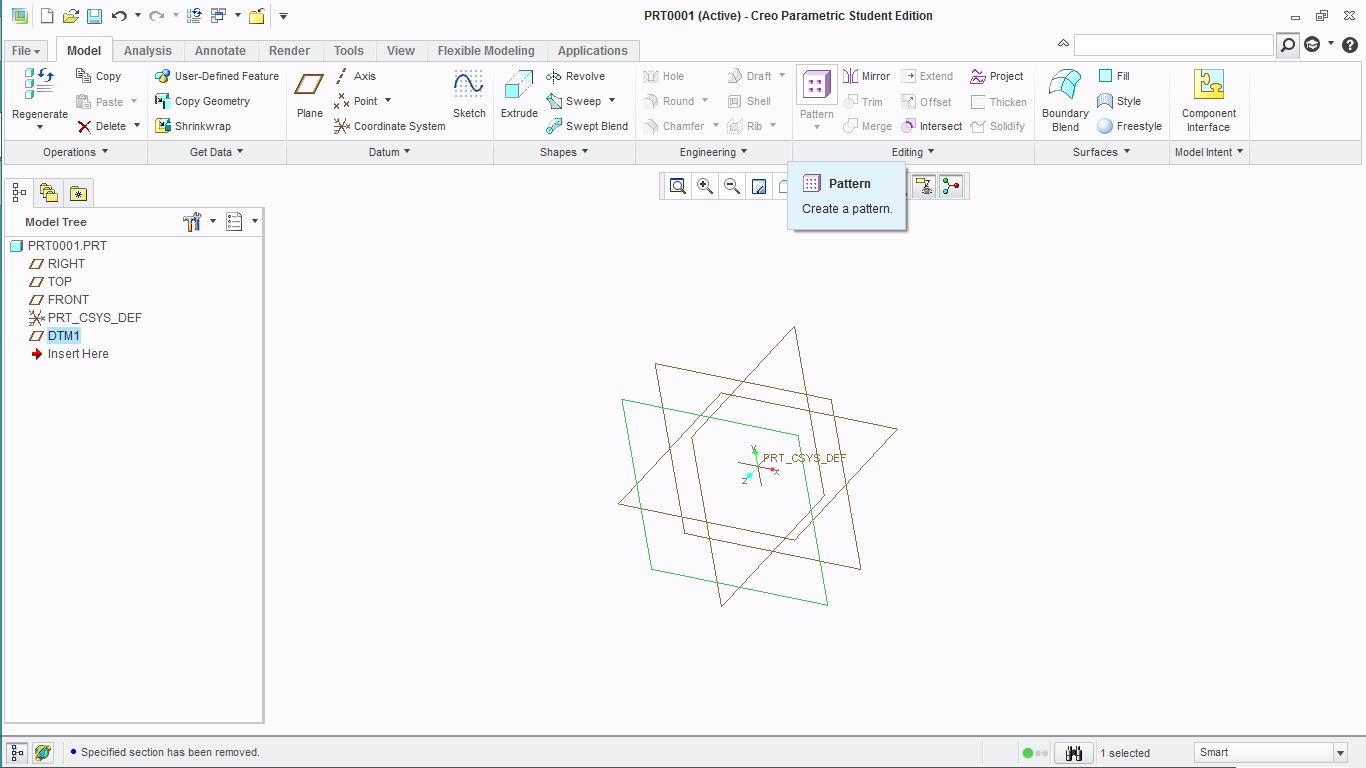Viewport: 1366px width, 768px height.
Task: Click the Pattern tool icon
Action: click(817, 85)
